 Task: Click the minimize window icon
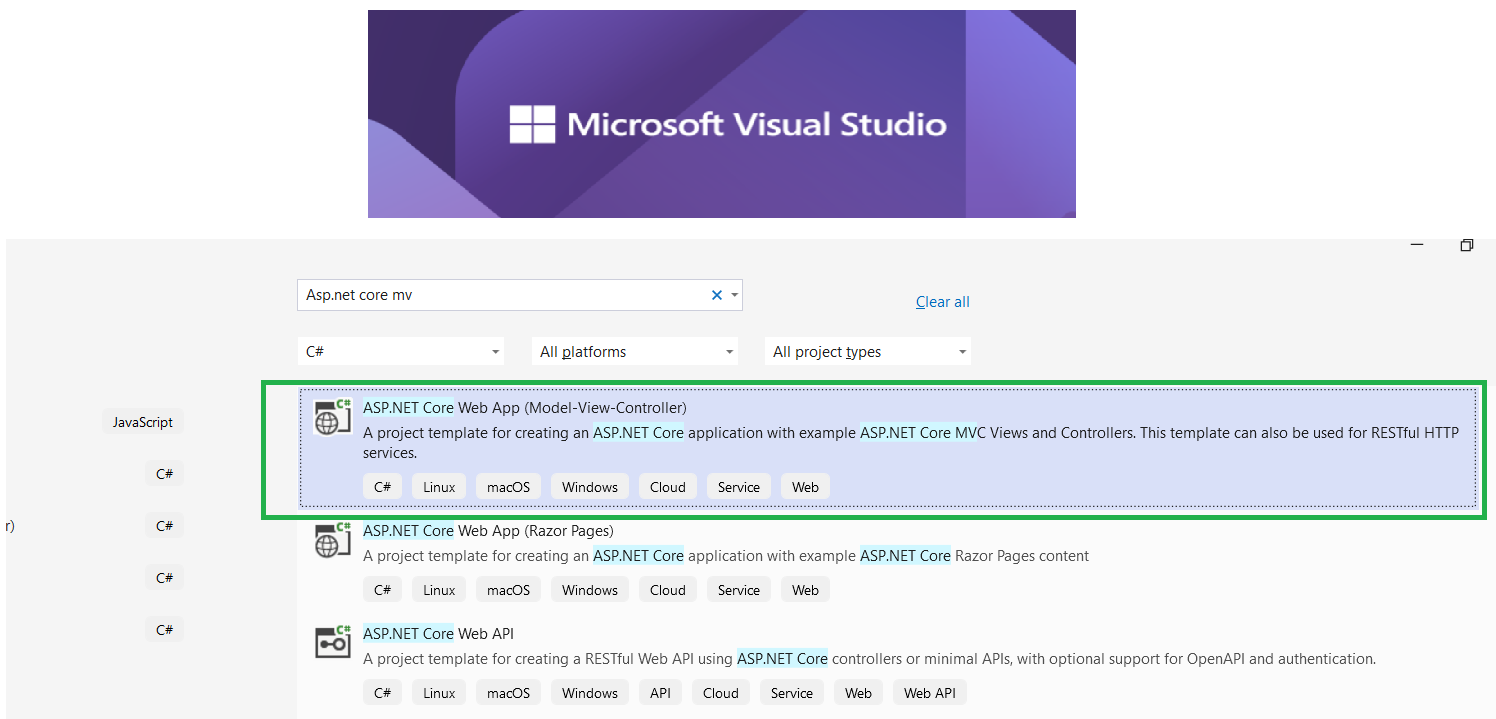[1417, 244]
